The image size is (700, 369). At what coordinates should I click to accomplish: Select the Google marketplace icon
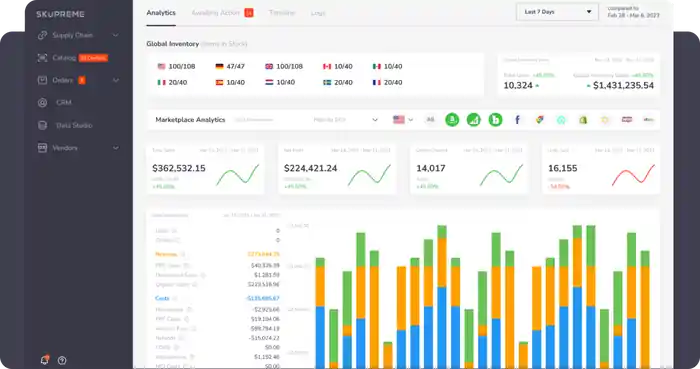click(x=540, y=120)
